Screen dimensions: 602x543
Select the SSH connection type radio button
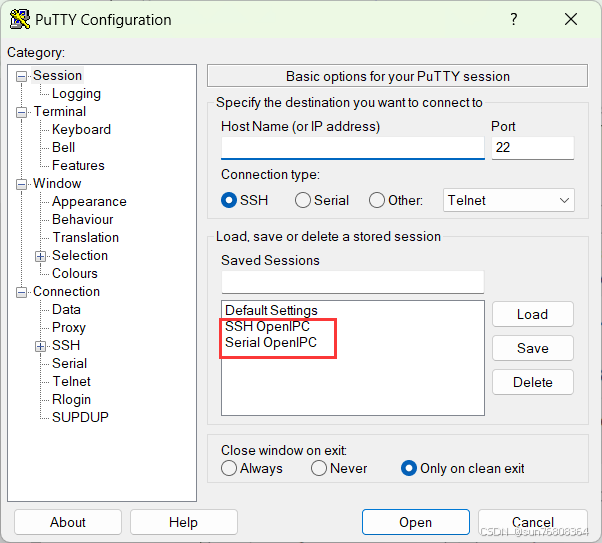click(229, 200)
